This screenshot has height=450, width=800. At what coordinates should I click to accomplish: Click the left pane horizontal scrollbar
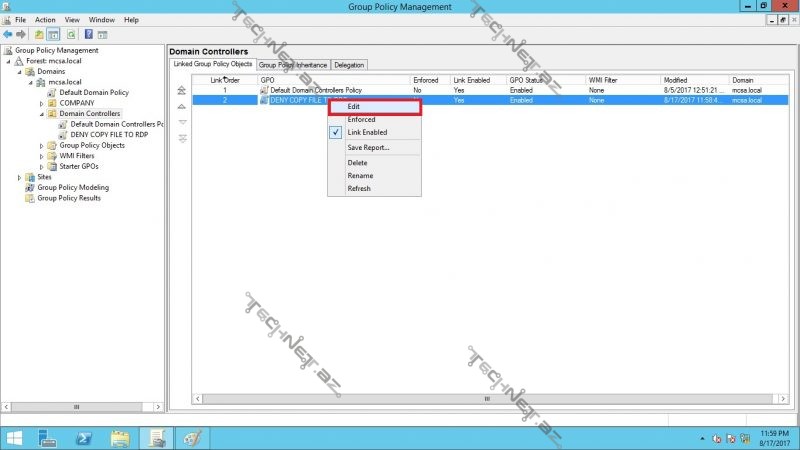[x=80, y=407]
